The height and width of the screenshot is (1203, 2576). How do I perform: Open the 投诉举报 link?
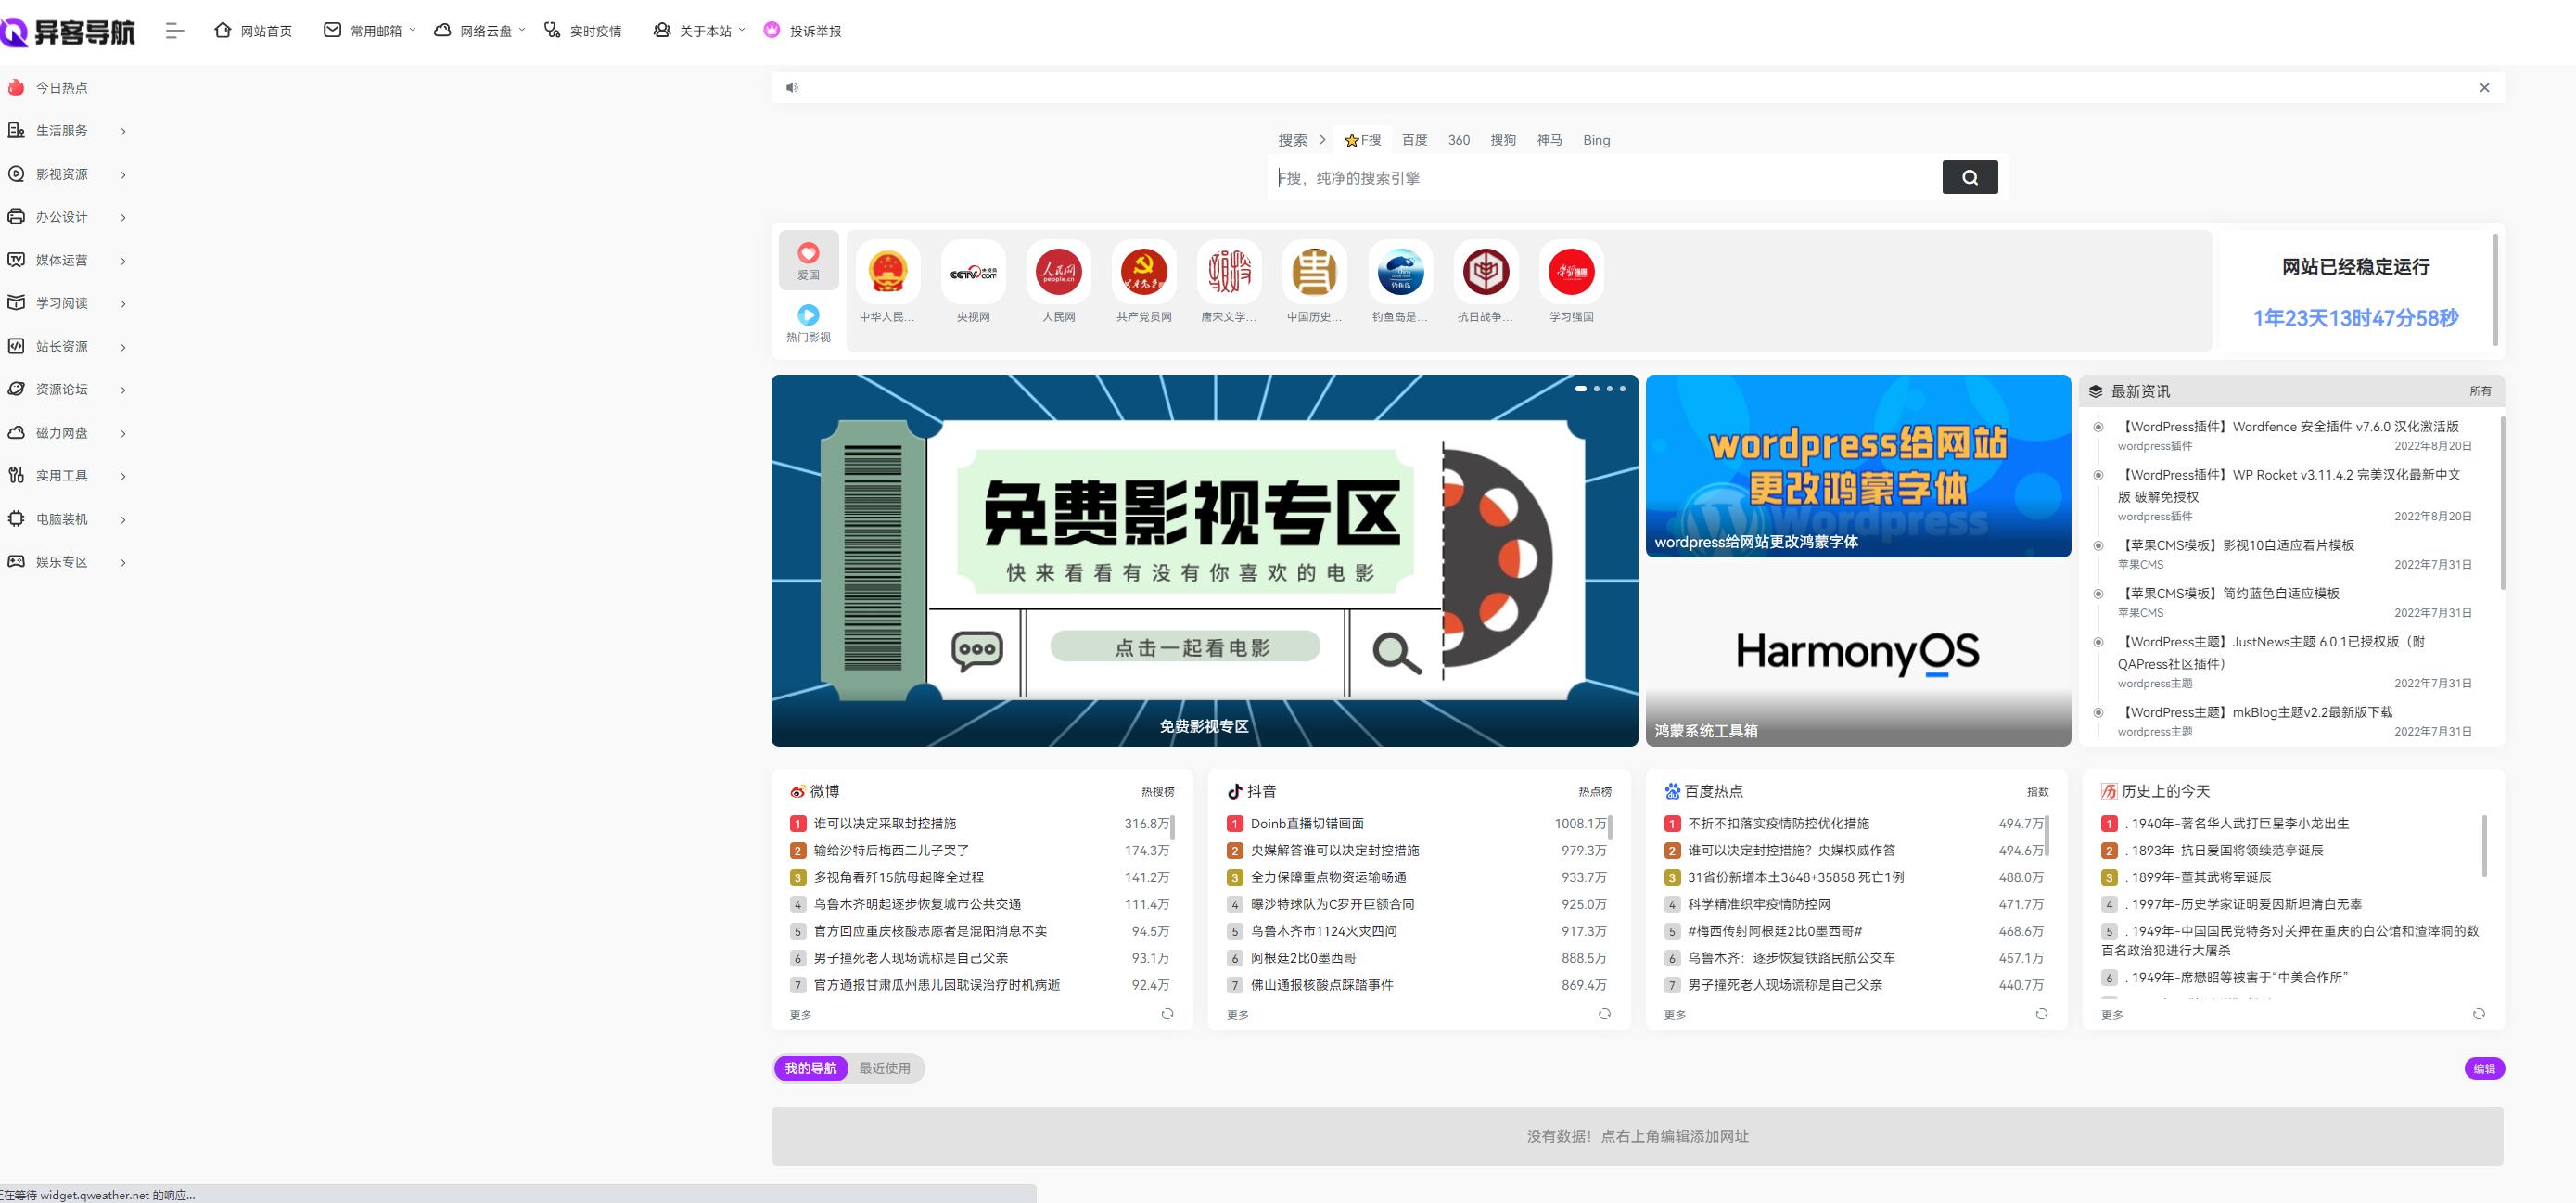pyautogui.click(x=802, y=31)
